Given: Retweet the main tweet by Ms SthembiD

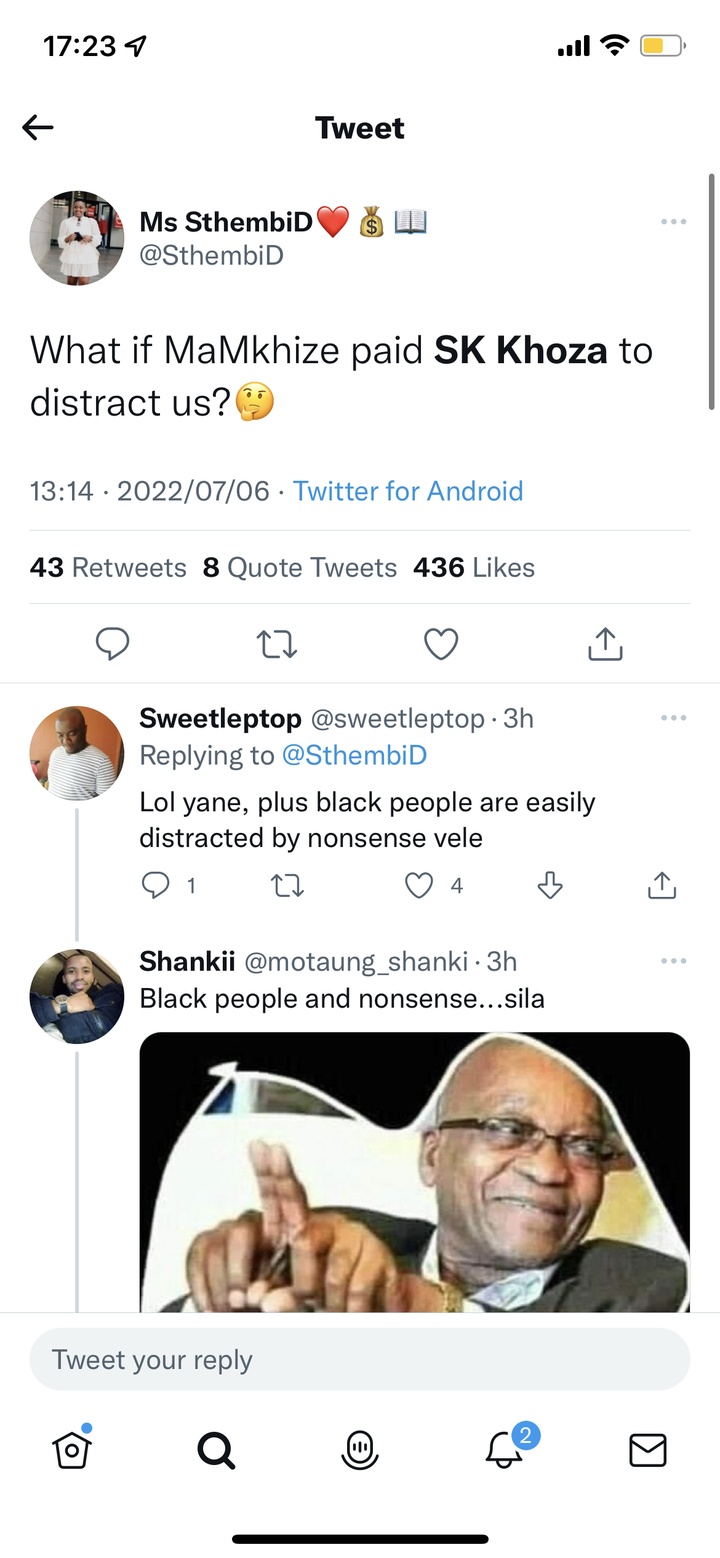Looking at the screenshot, I should pyautogui.click(x=277, y=645).
